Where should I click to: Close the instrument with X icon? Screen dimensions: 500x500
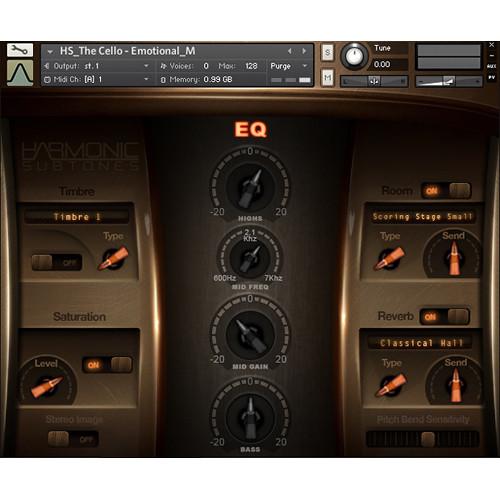click(492, 45)
